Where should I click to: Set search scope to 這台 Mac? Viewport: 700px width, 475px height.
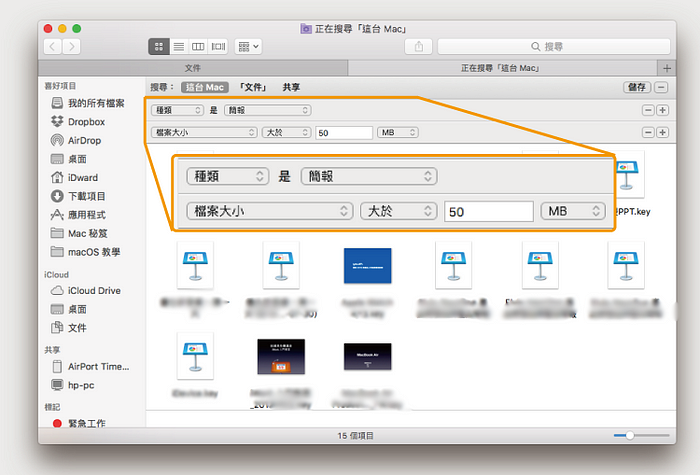[204, 87]
